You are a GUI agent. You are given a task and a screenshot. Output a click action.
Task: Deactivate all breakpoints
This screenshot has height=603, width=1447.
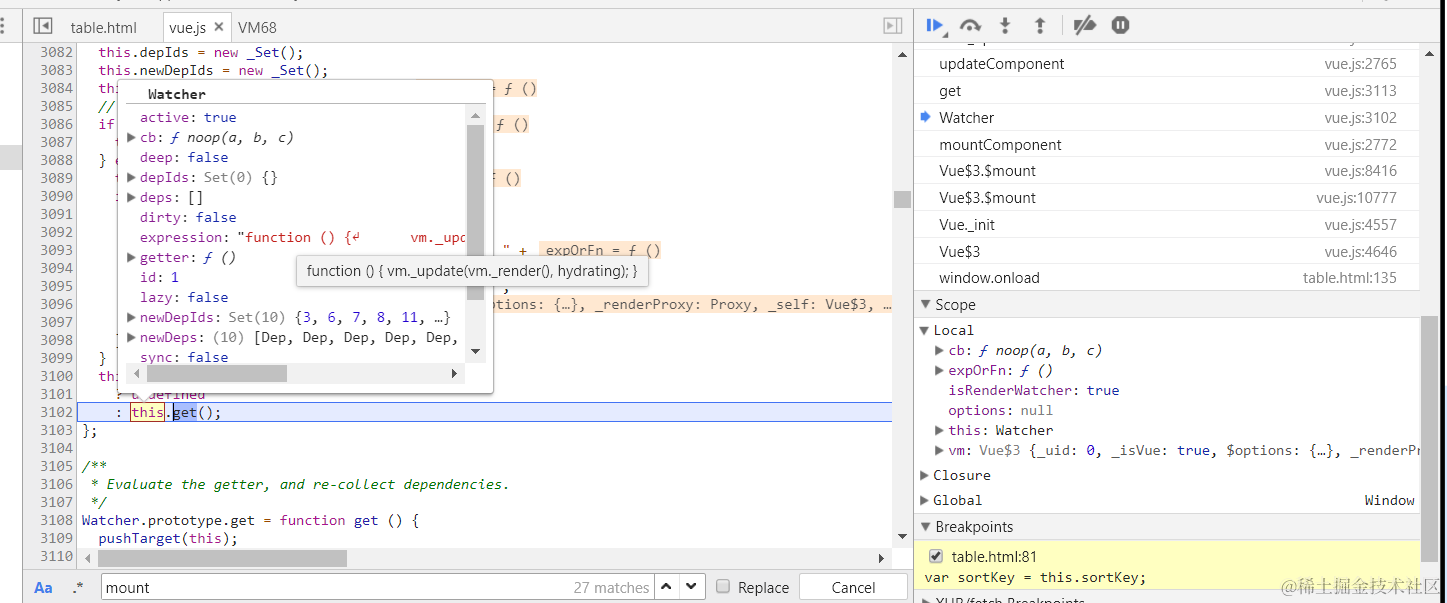[1084, 26]
